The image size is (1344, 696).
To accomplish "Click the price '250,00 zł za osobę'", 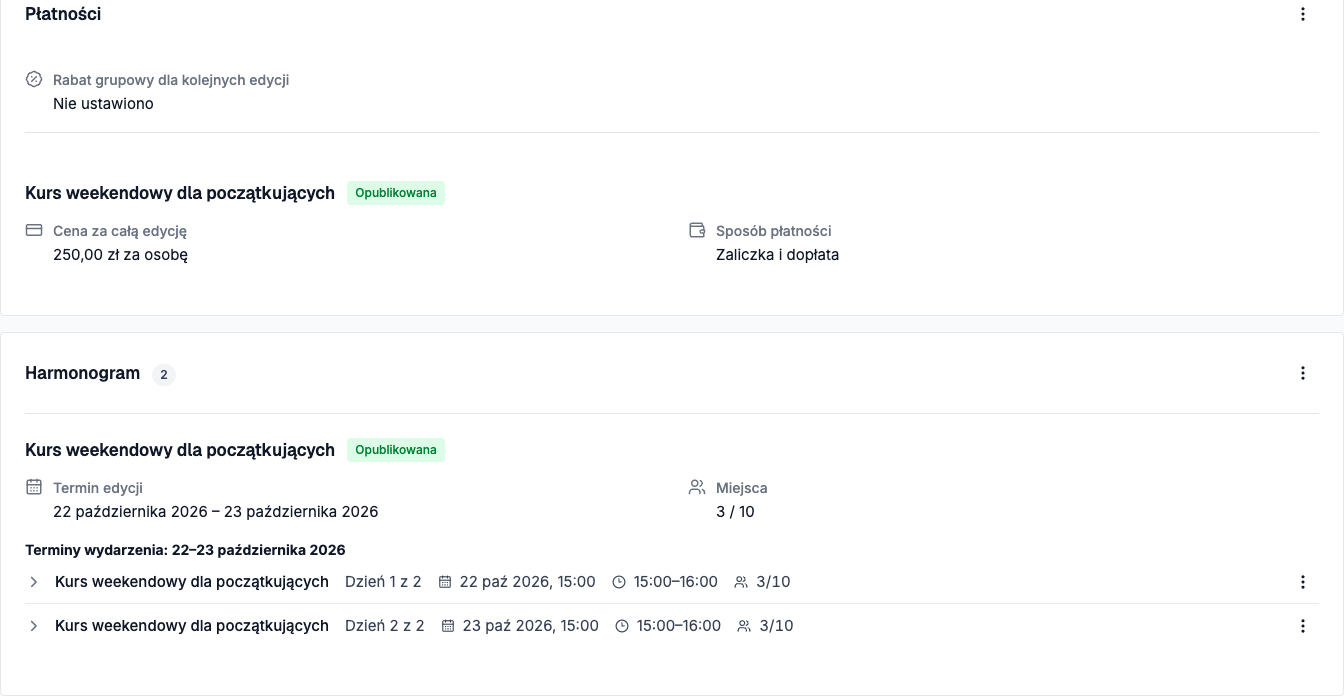I will (121, 254).
